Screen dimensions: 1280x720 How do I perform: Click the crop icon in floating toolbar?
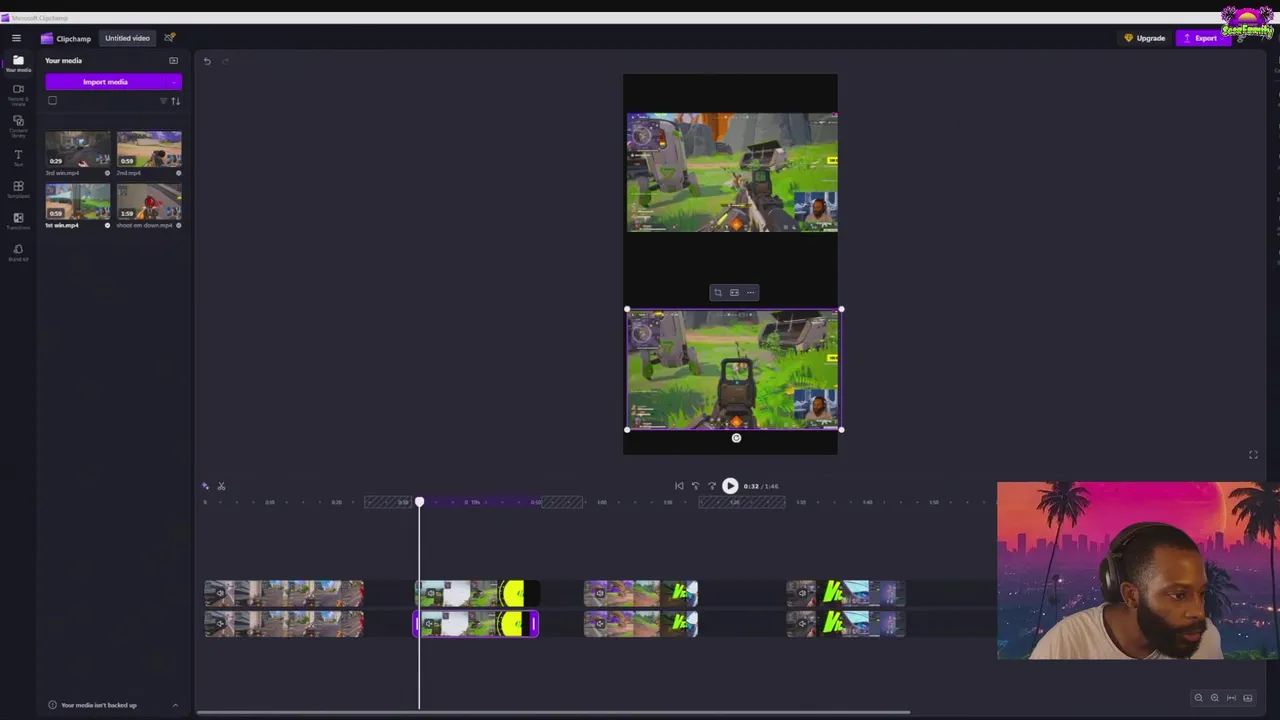[x=717, y=293]
